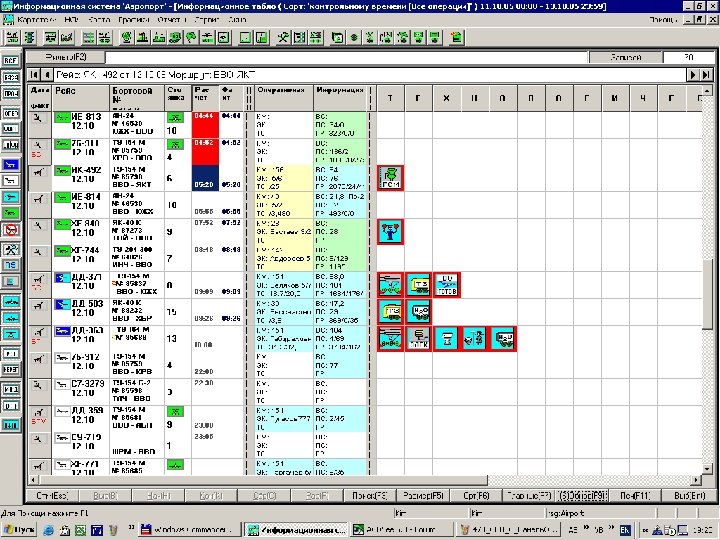Go to next record navigation arrow
Viewport: 720px width, 540px height.
tap(692, 75)
